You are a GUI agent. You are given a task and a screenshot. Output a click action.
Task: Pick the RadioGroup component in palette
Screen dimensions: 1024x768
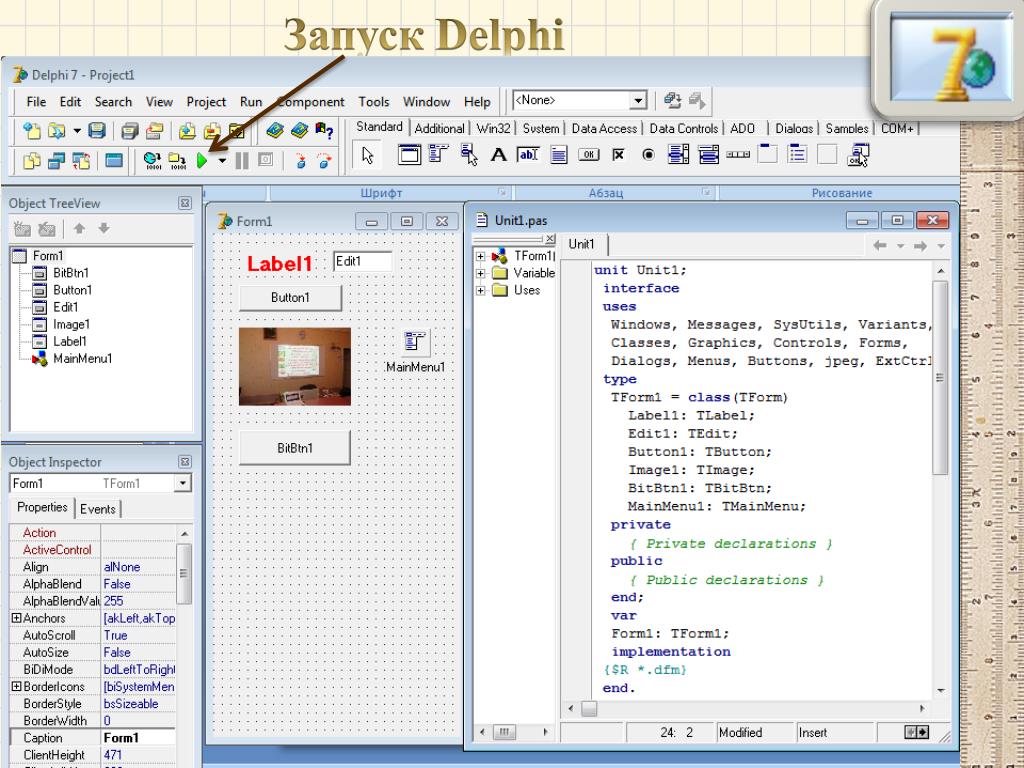[797, 155]
